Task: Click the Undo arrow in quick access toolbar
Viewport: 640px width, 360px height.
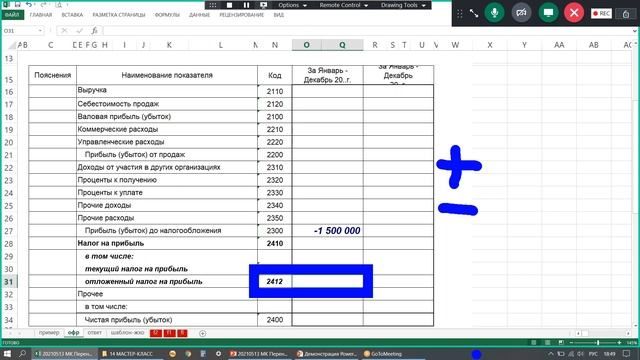Action: 29,4
